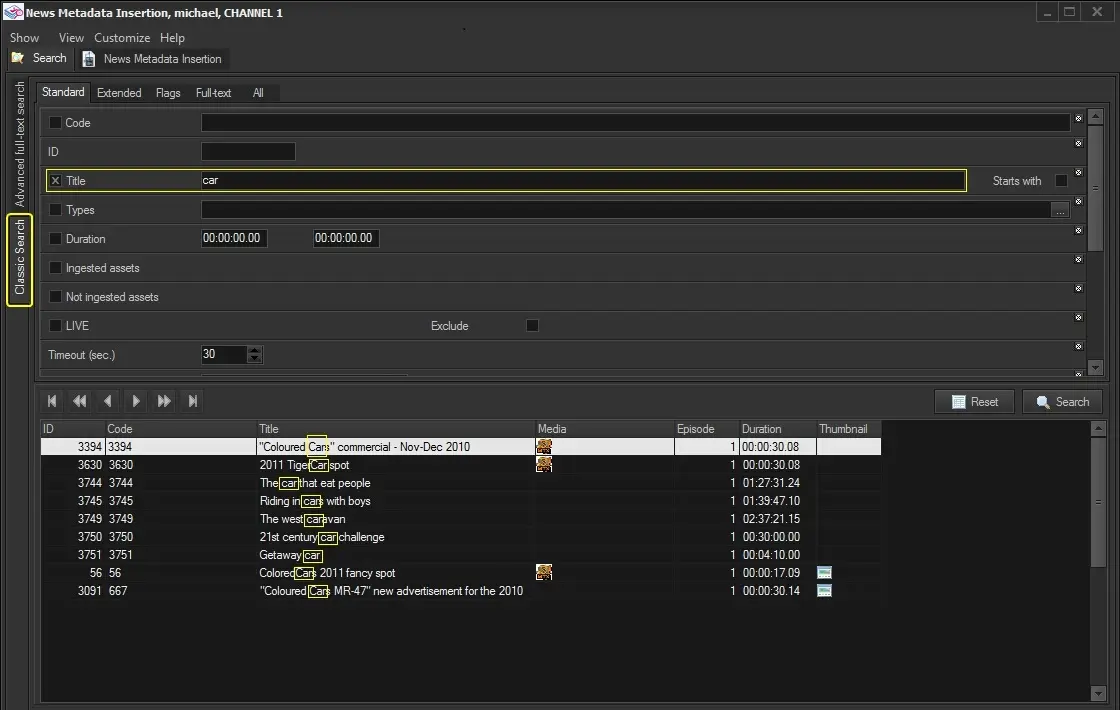Viewport: 1120px width, 710px height.
Task: Click the media icon for row 3630
Action: (x=544, y=465)
